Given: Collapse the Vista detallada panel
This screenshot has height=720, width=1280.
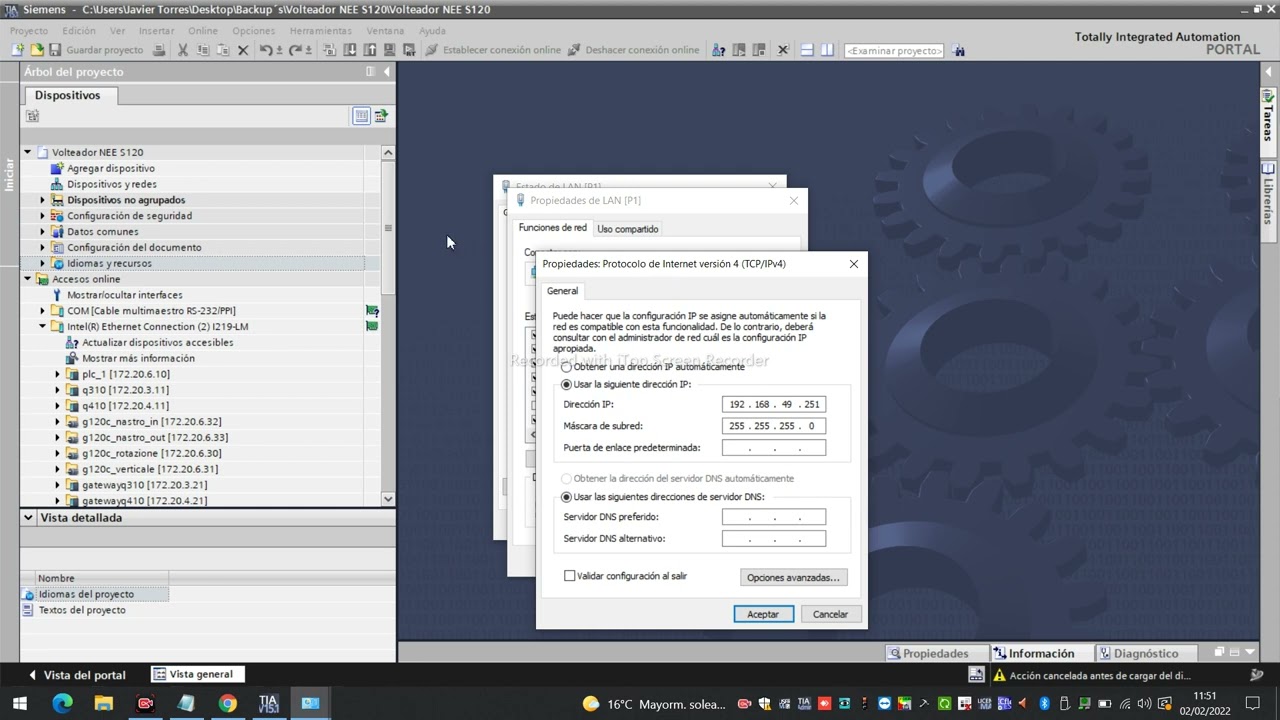Looking at the screenshot, I should click(28, 518).
